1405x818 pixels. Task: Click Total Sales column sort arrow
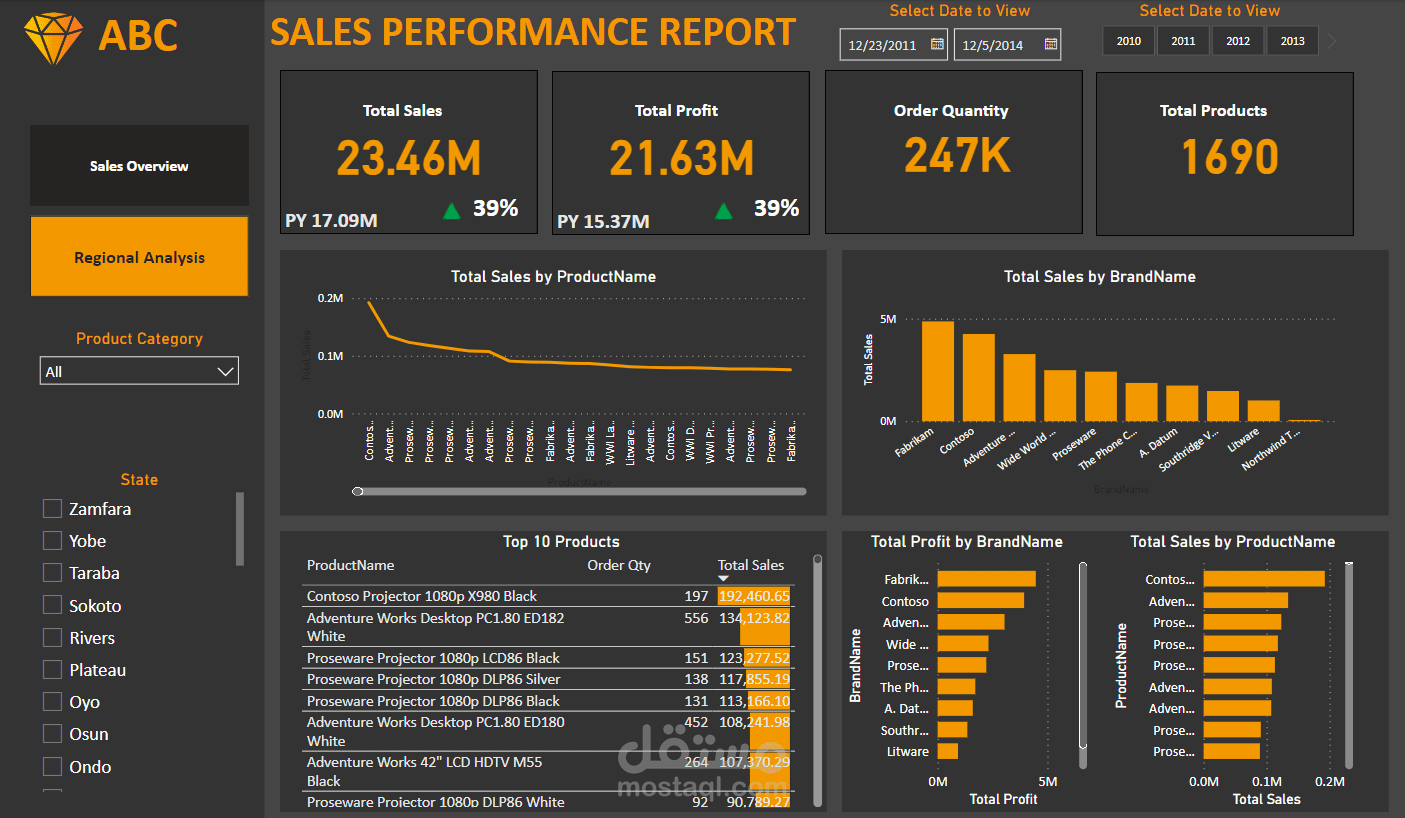point(724,579)
